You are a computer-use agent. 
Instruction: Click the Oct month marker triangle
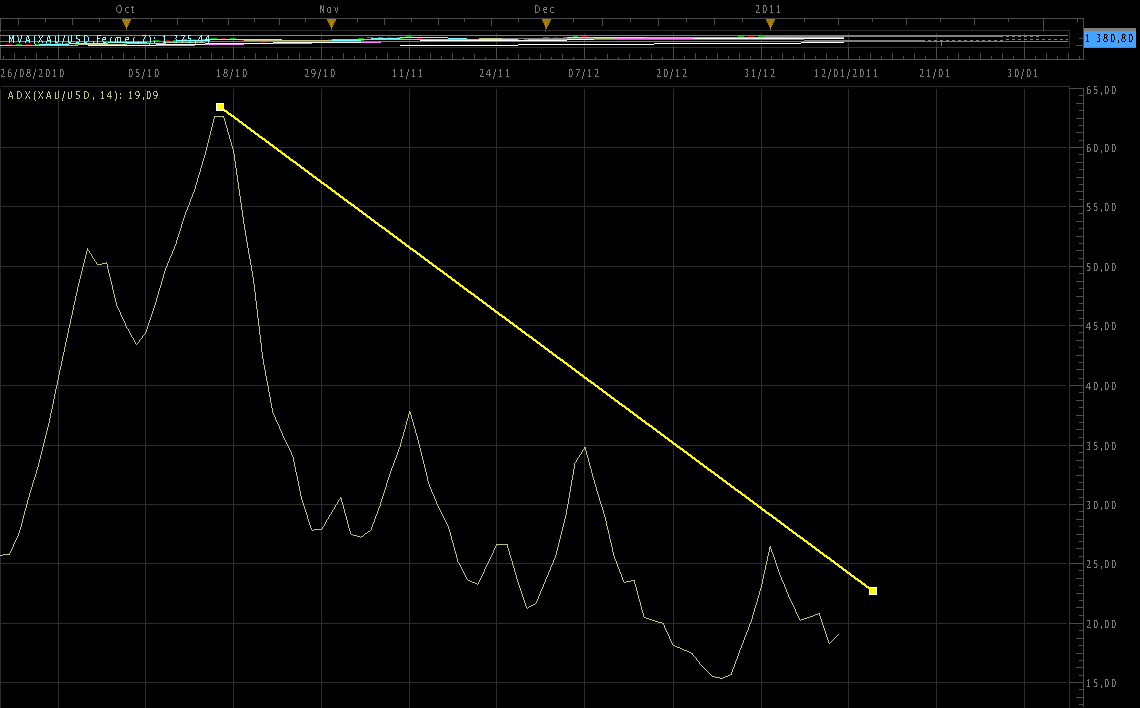click(126, 23)
